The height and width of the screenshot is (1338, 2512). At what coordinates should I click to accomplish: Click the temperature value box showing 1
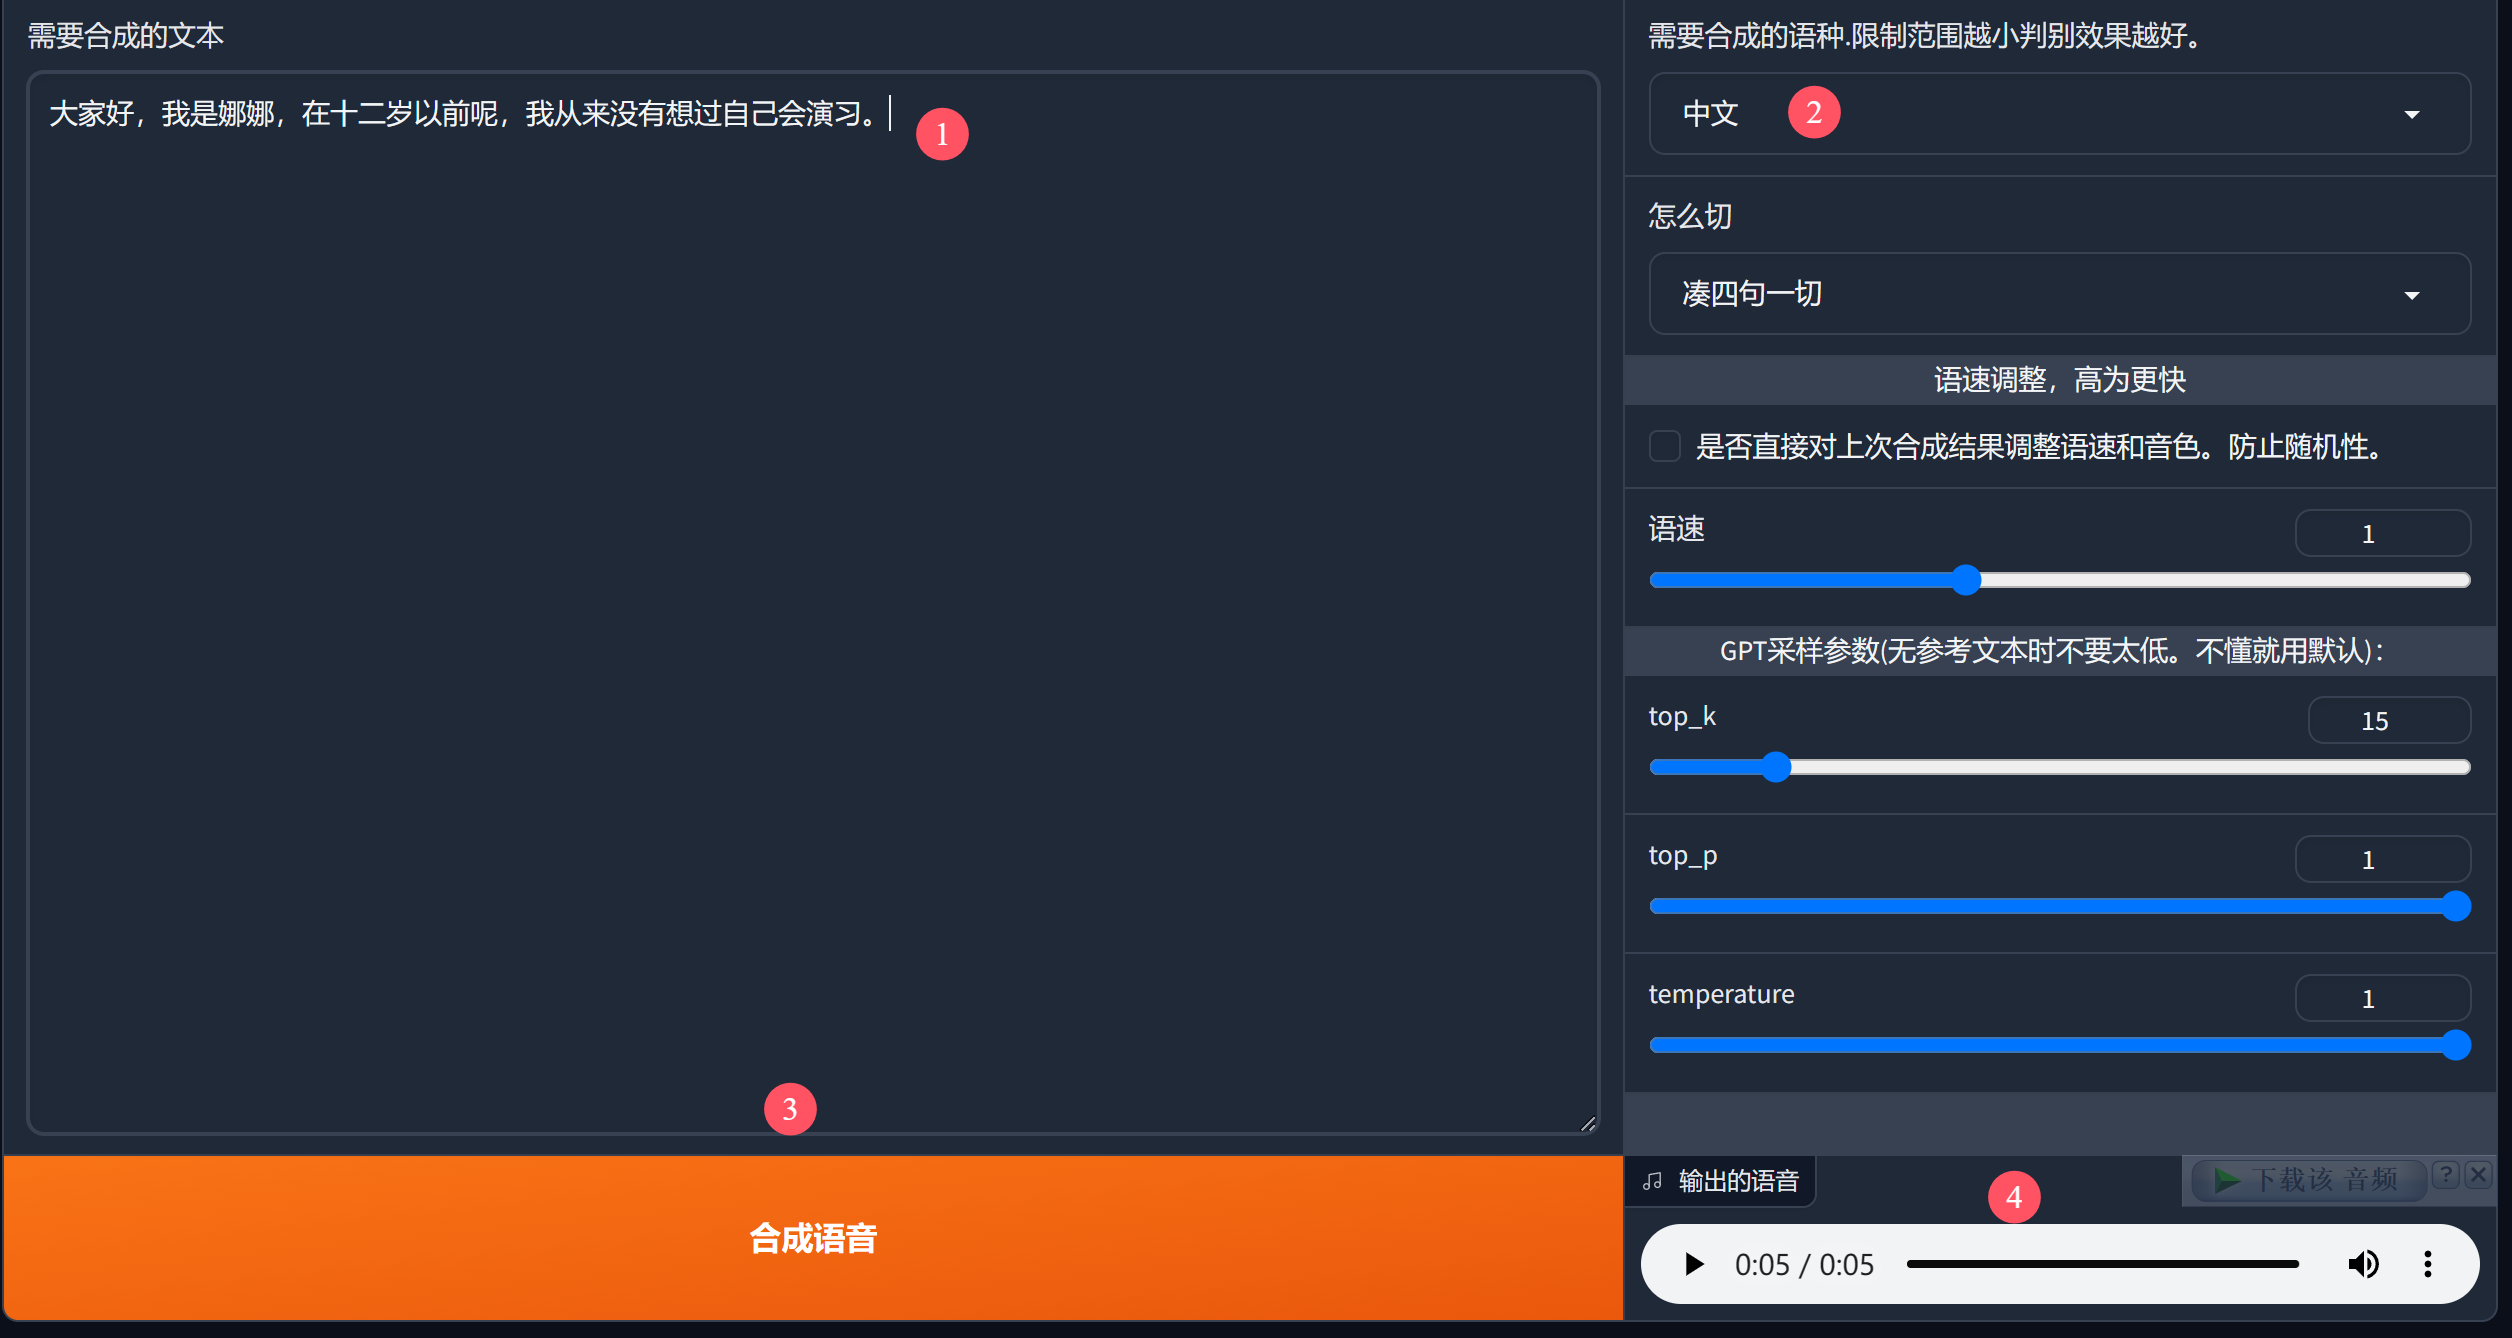[x=2383, y=997]
